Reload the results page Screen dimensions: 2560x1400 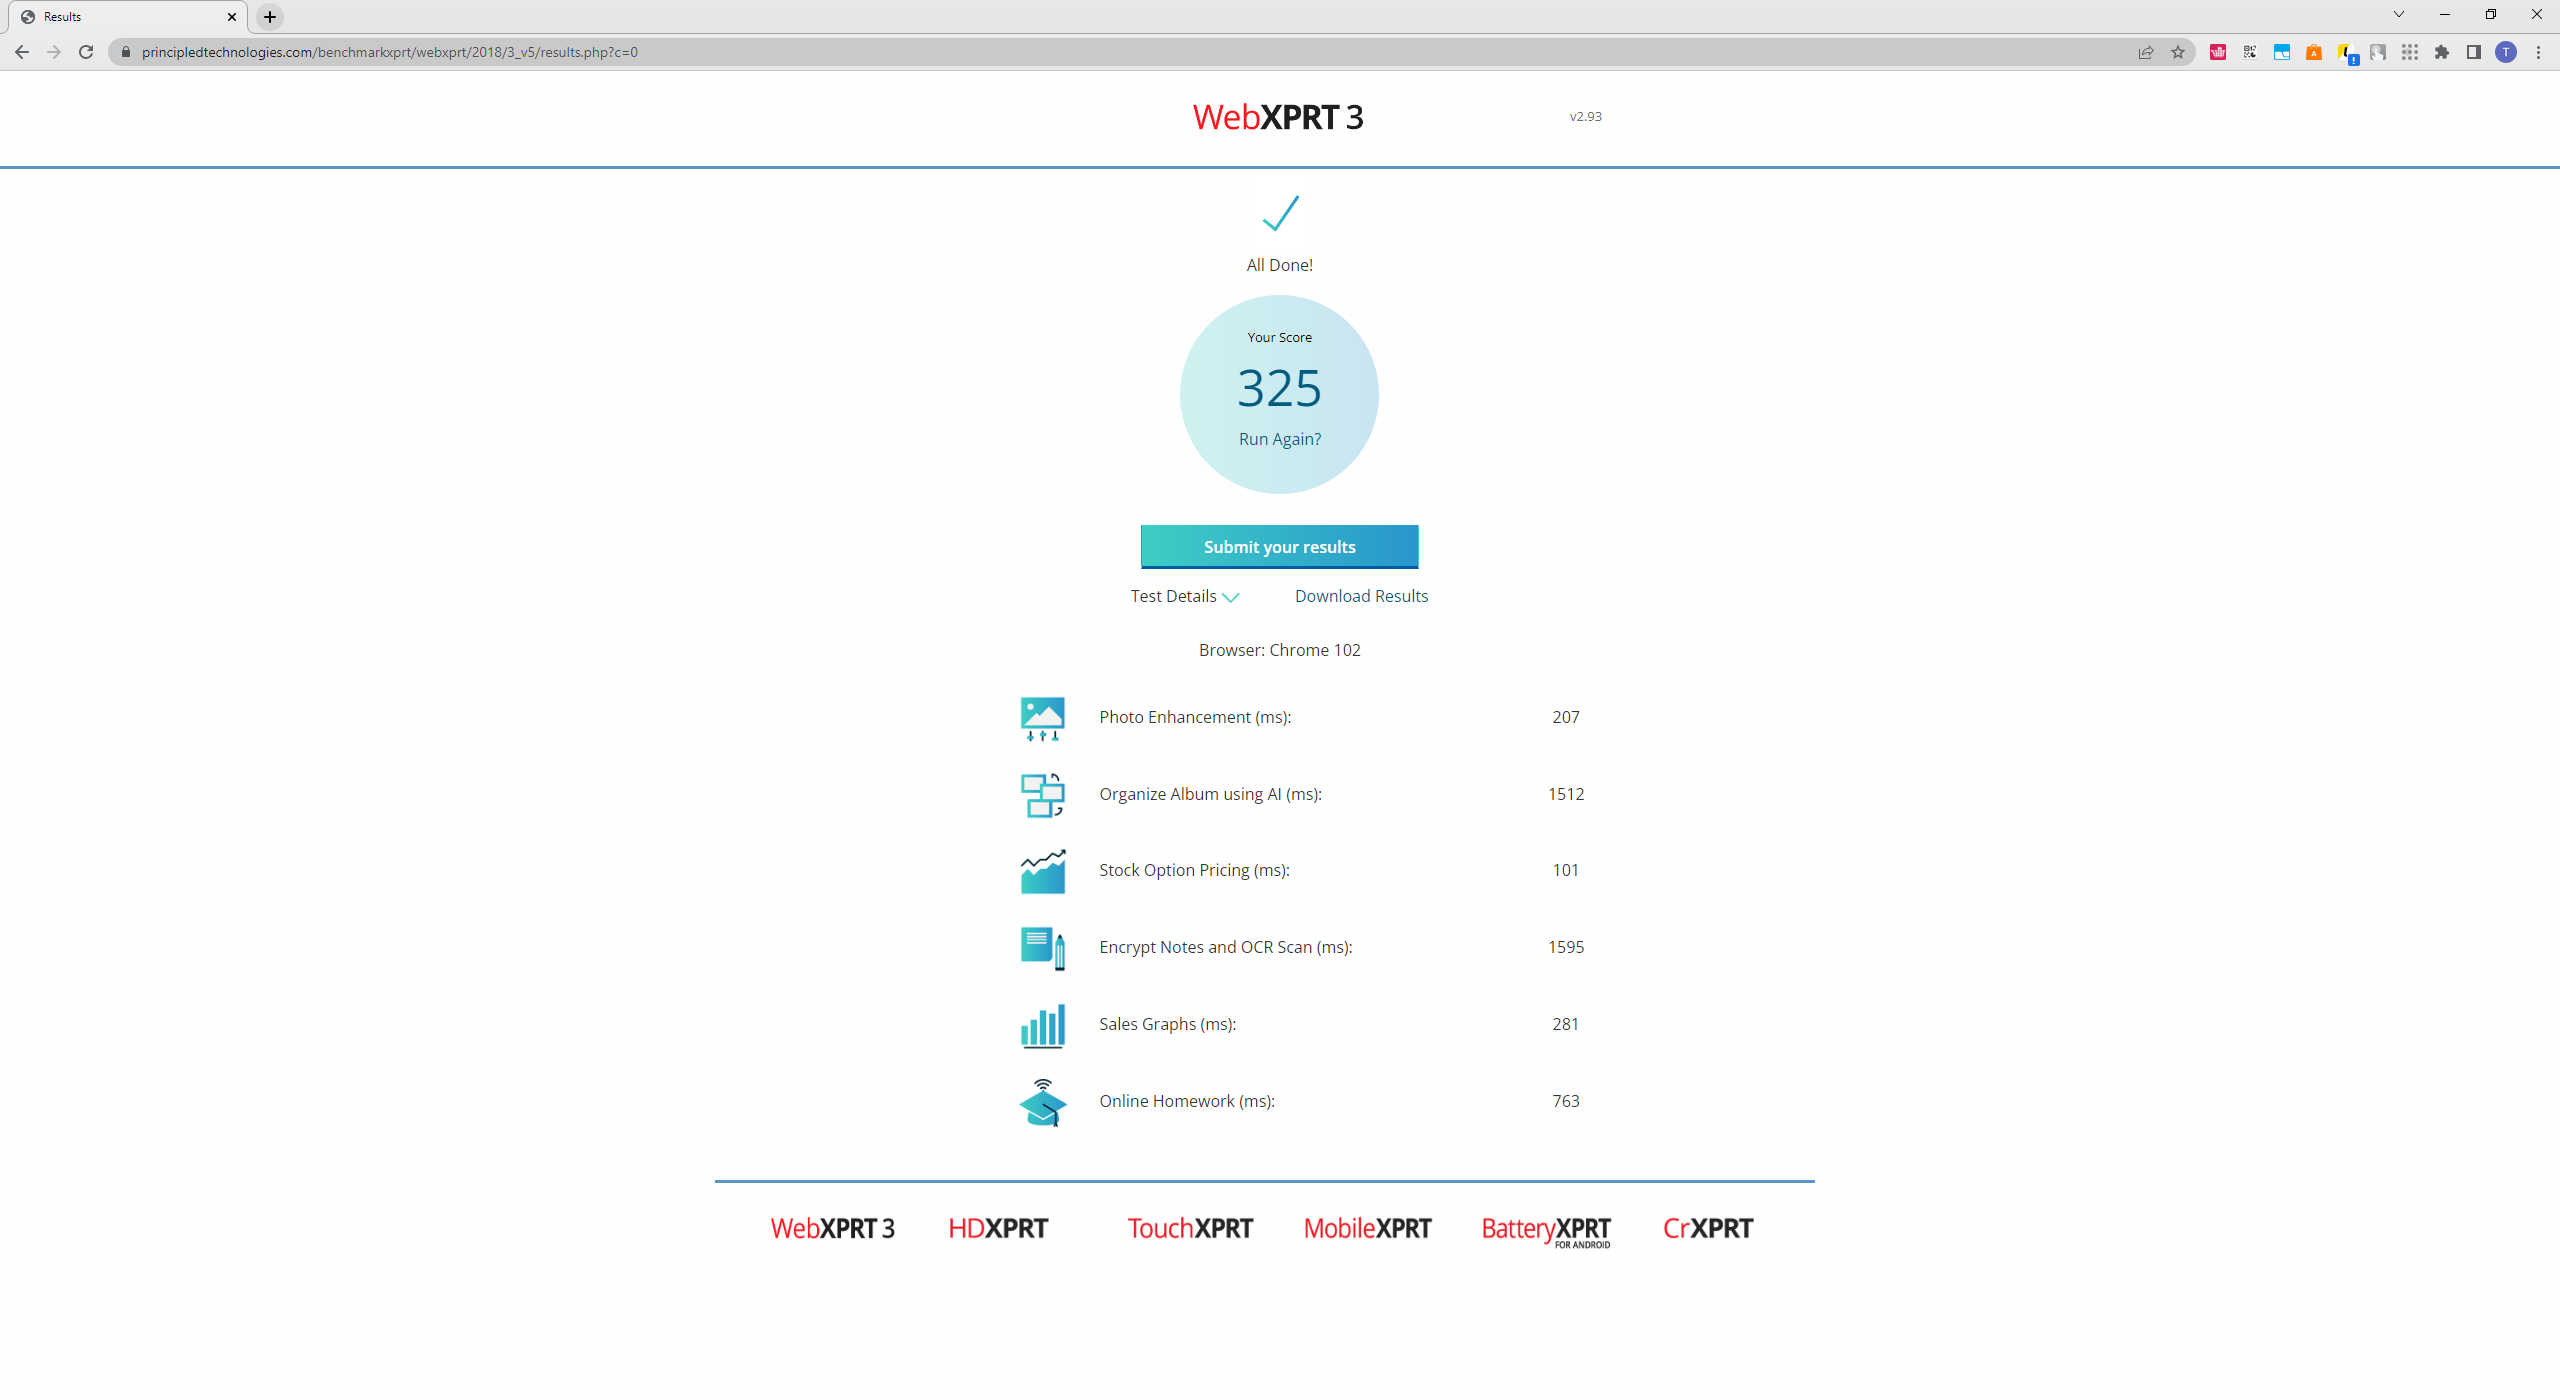click(86, 52)
